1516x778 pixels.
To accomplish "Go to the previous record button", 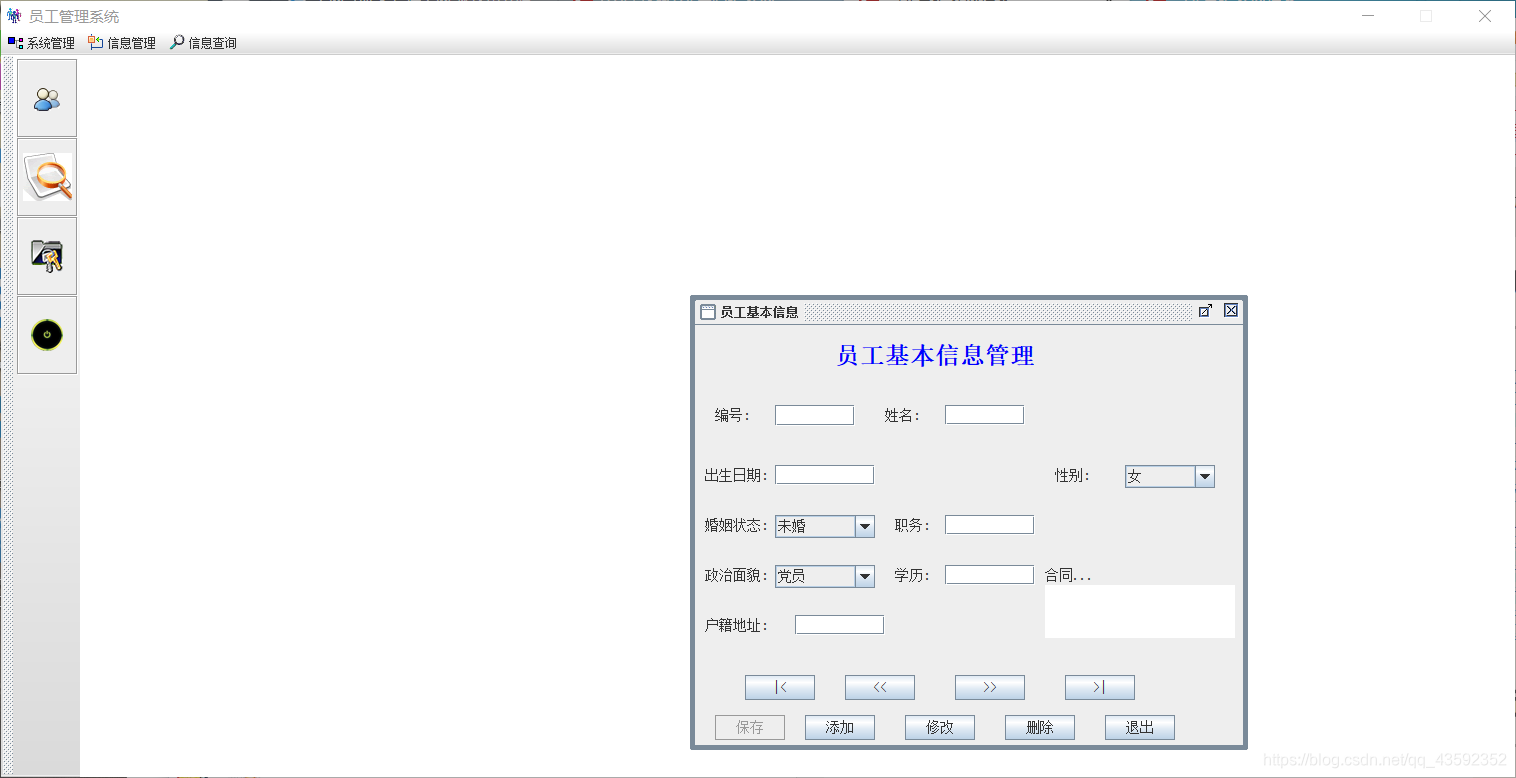I will pos(880,688).
